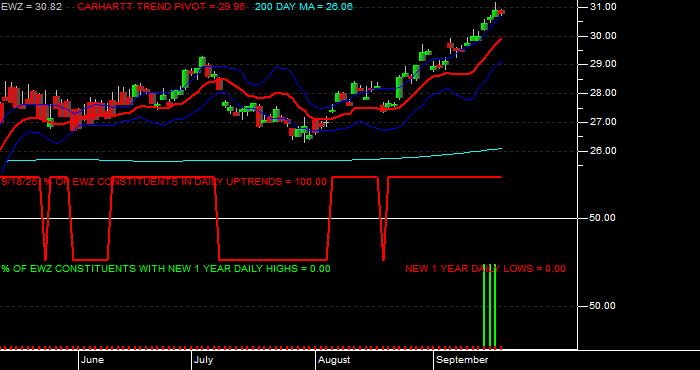
Task: Click the August label on time axis
Action: click(x=334, y=360)
